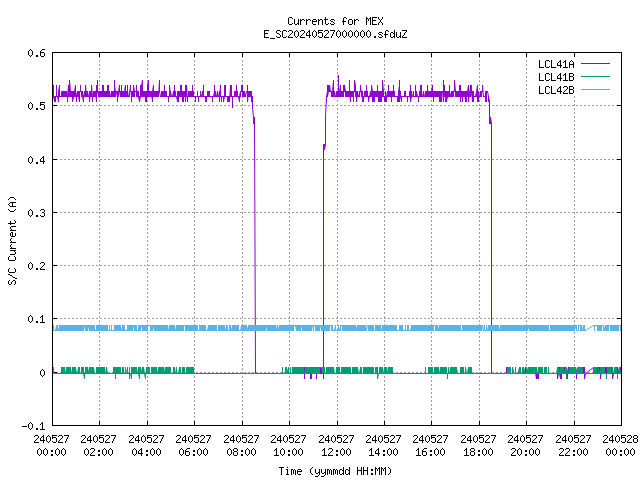This screenshot has width=640, height=480.
Task: Click the 0.4 y-axis tick label
Action: coord(36,160)
